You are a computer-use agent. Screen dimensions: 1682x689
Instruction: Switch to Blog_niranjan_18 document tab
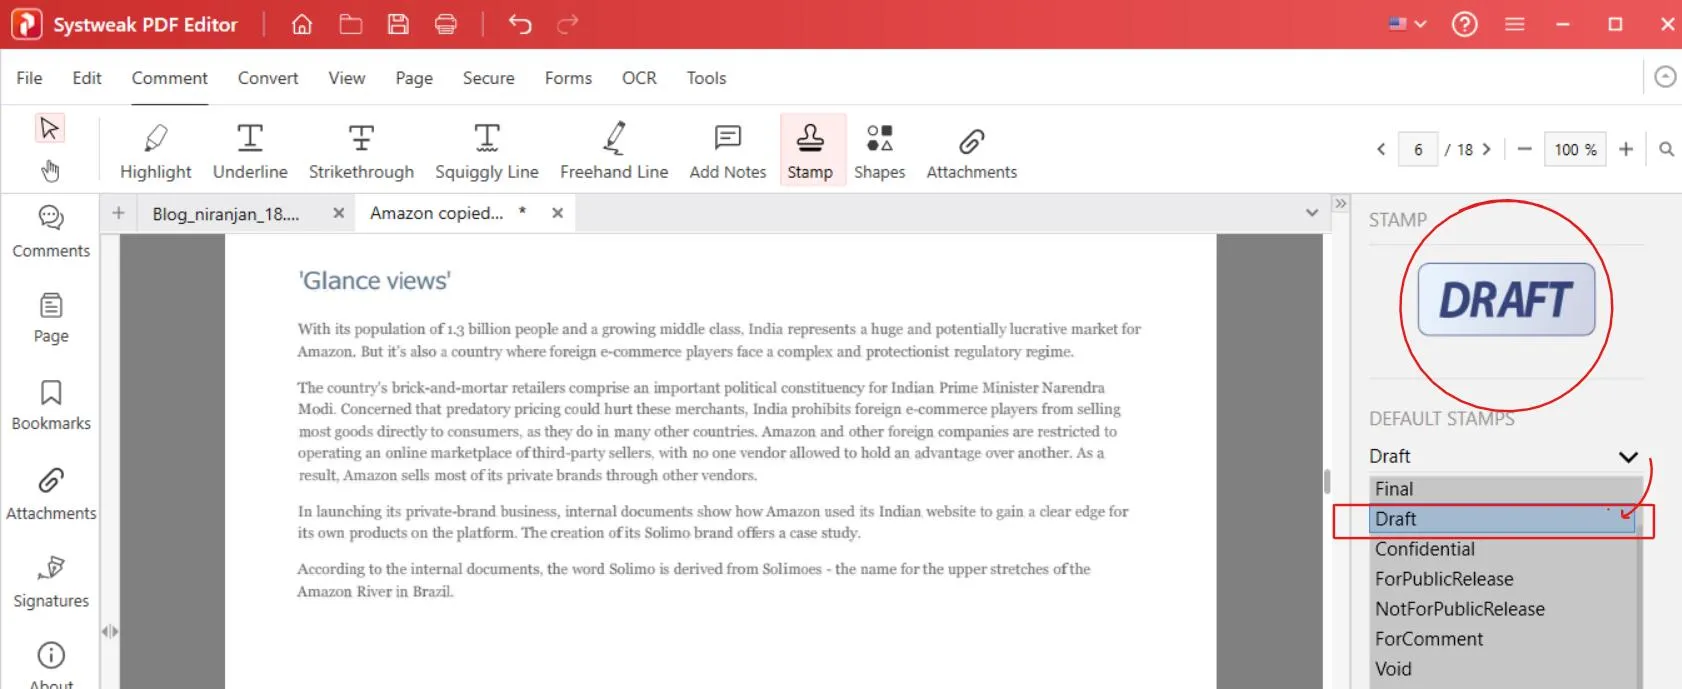coord(226,214)
